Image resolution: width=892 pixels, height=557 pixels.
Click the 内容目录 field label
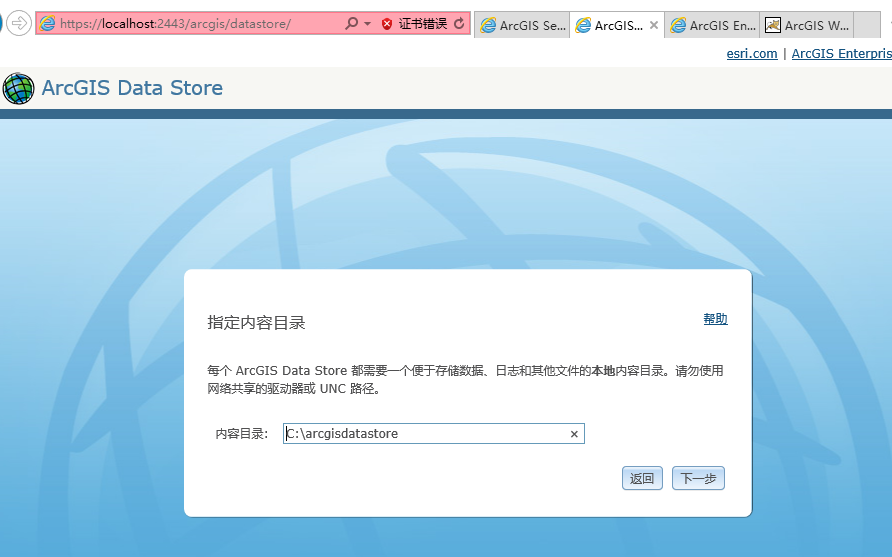[241, 434]
